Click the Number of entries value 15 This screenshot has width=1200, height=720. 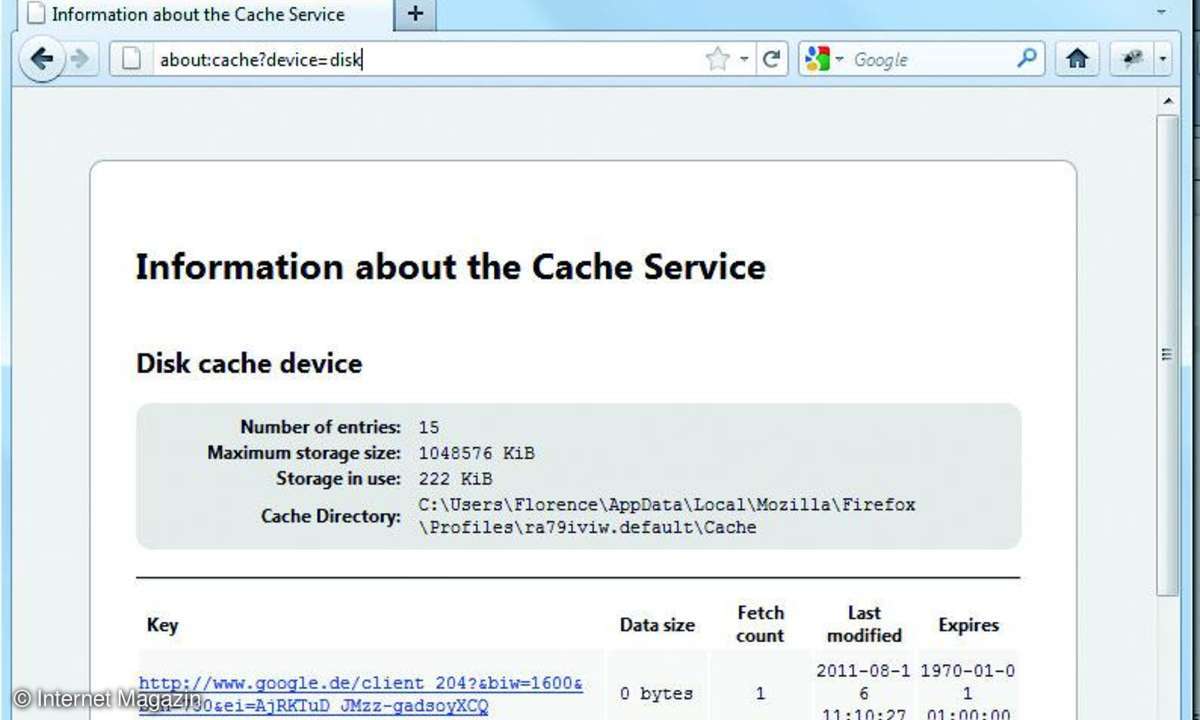point(429,427)
